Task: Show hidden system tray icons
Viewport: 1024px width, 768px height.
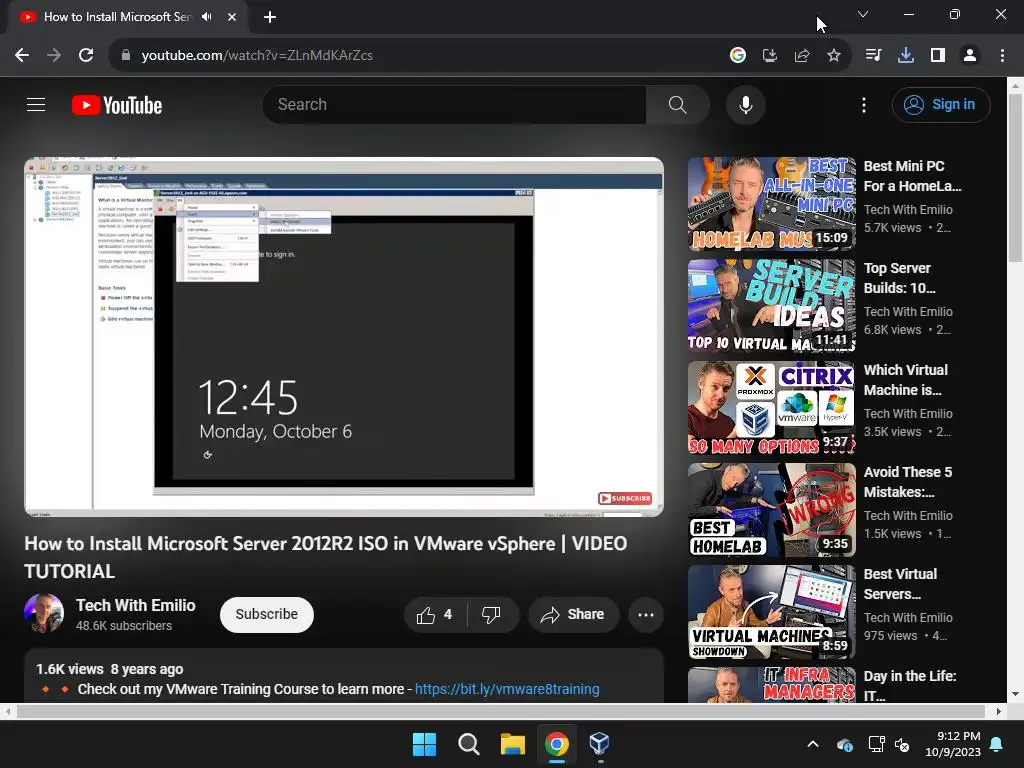Action: pyautogui.click(x=813, y=744)
